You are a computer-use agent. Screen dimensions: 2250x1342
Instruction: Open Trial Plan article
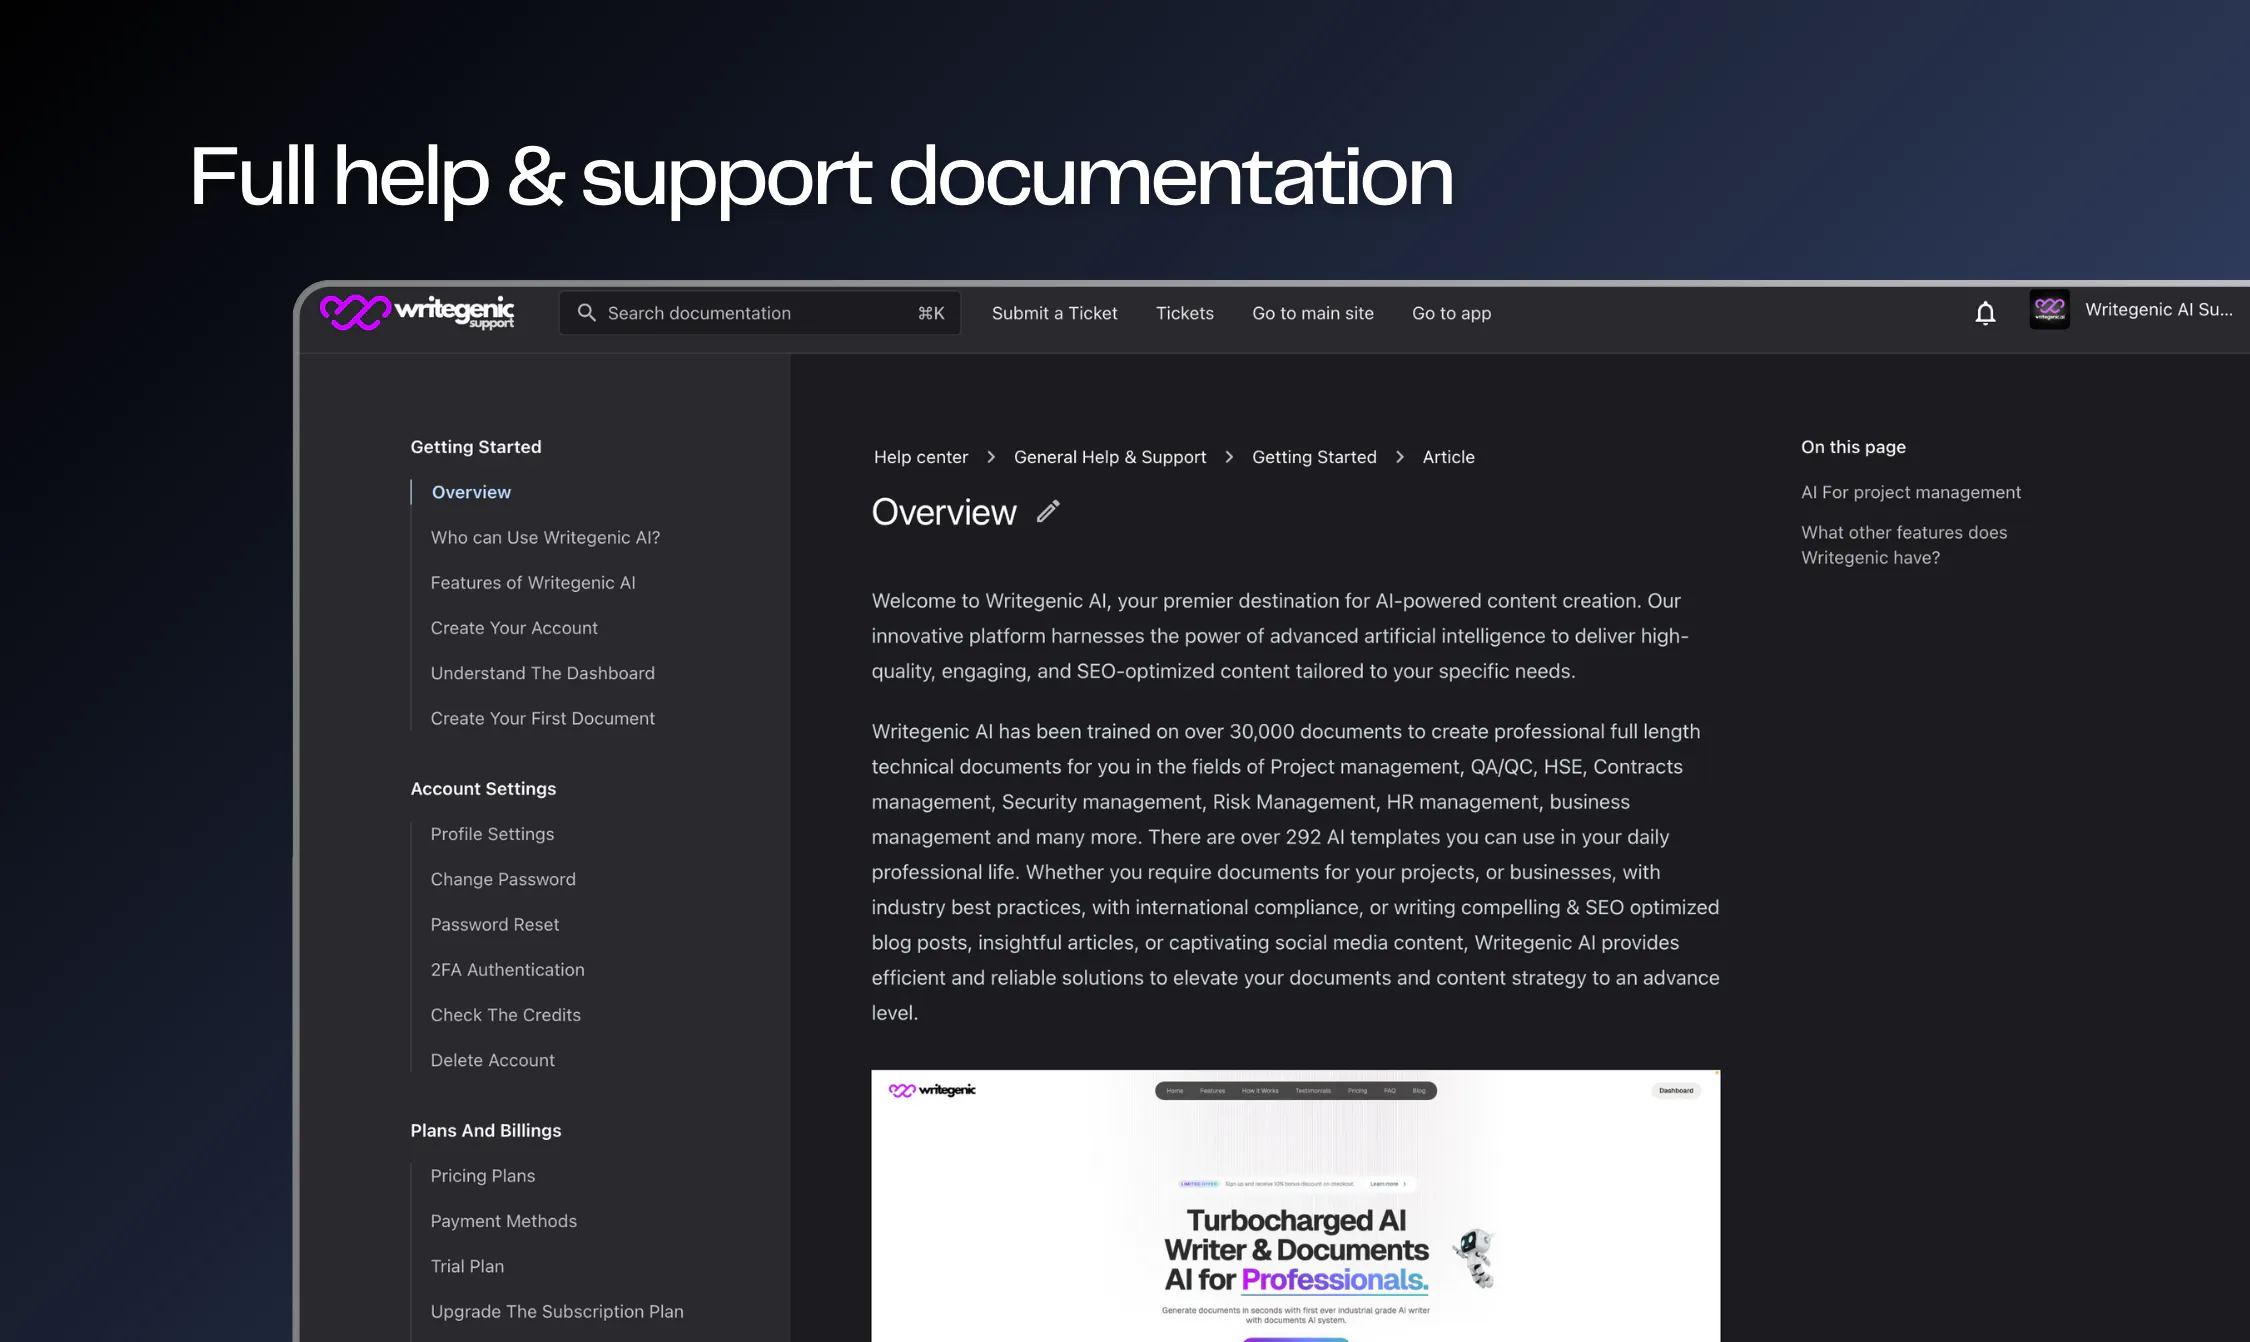pos(467,1266)
